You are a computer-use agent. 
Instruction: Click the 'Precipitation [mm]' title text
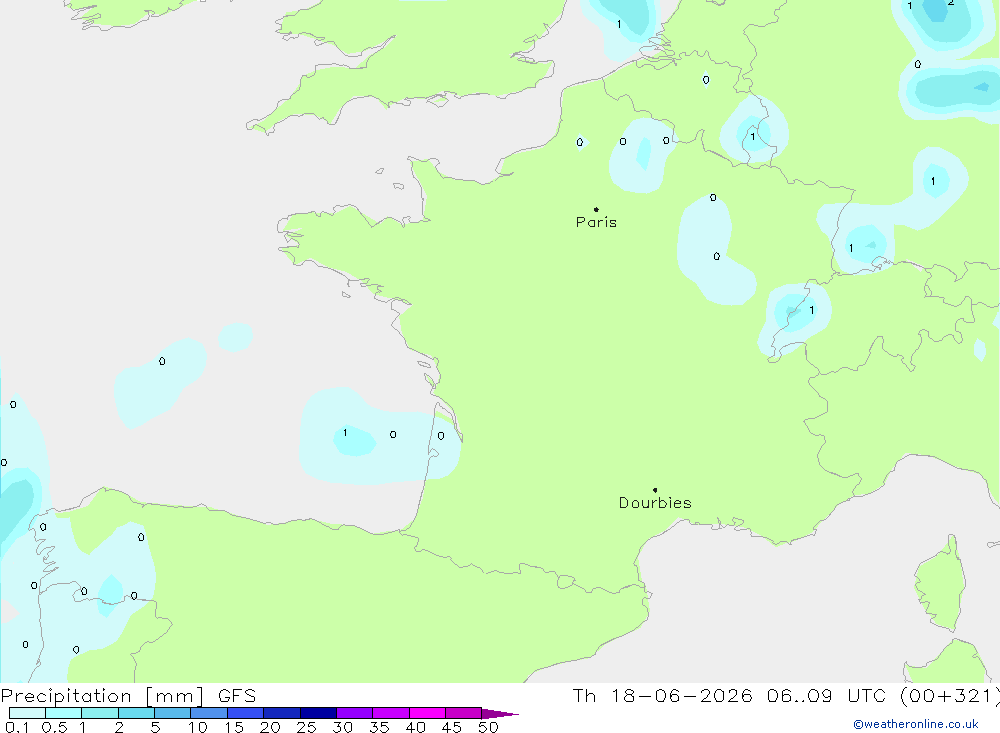pyautogui.click(x=102, y=696)
